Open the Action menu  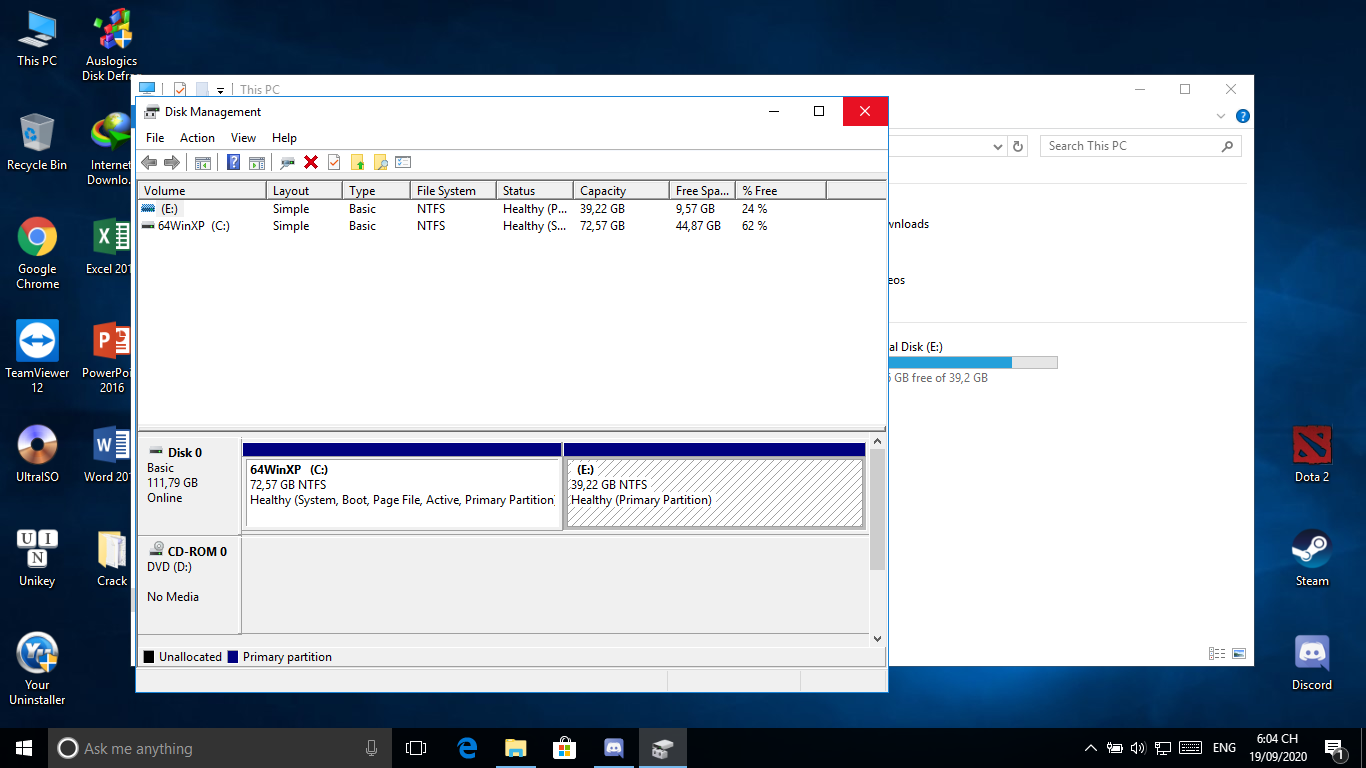coord(197,138)
